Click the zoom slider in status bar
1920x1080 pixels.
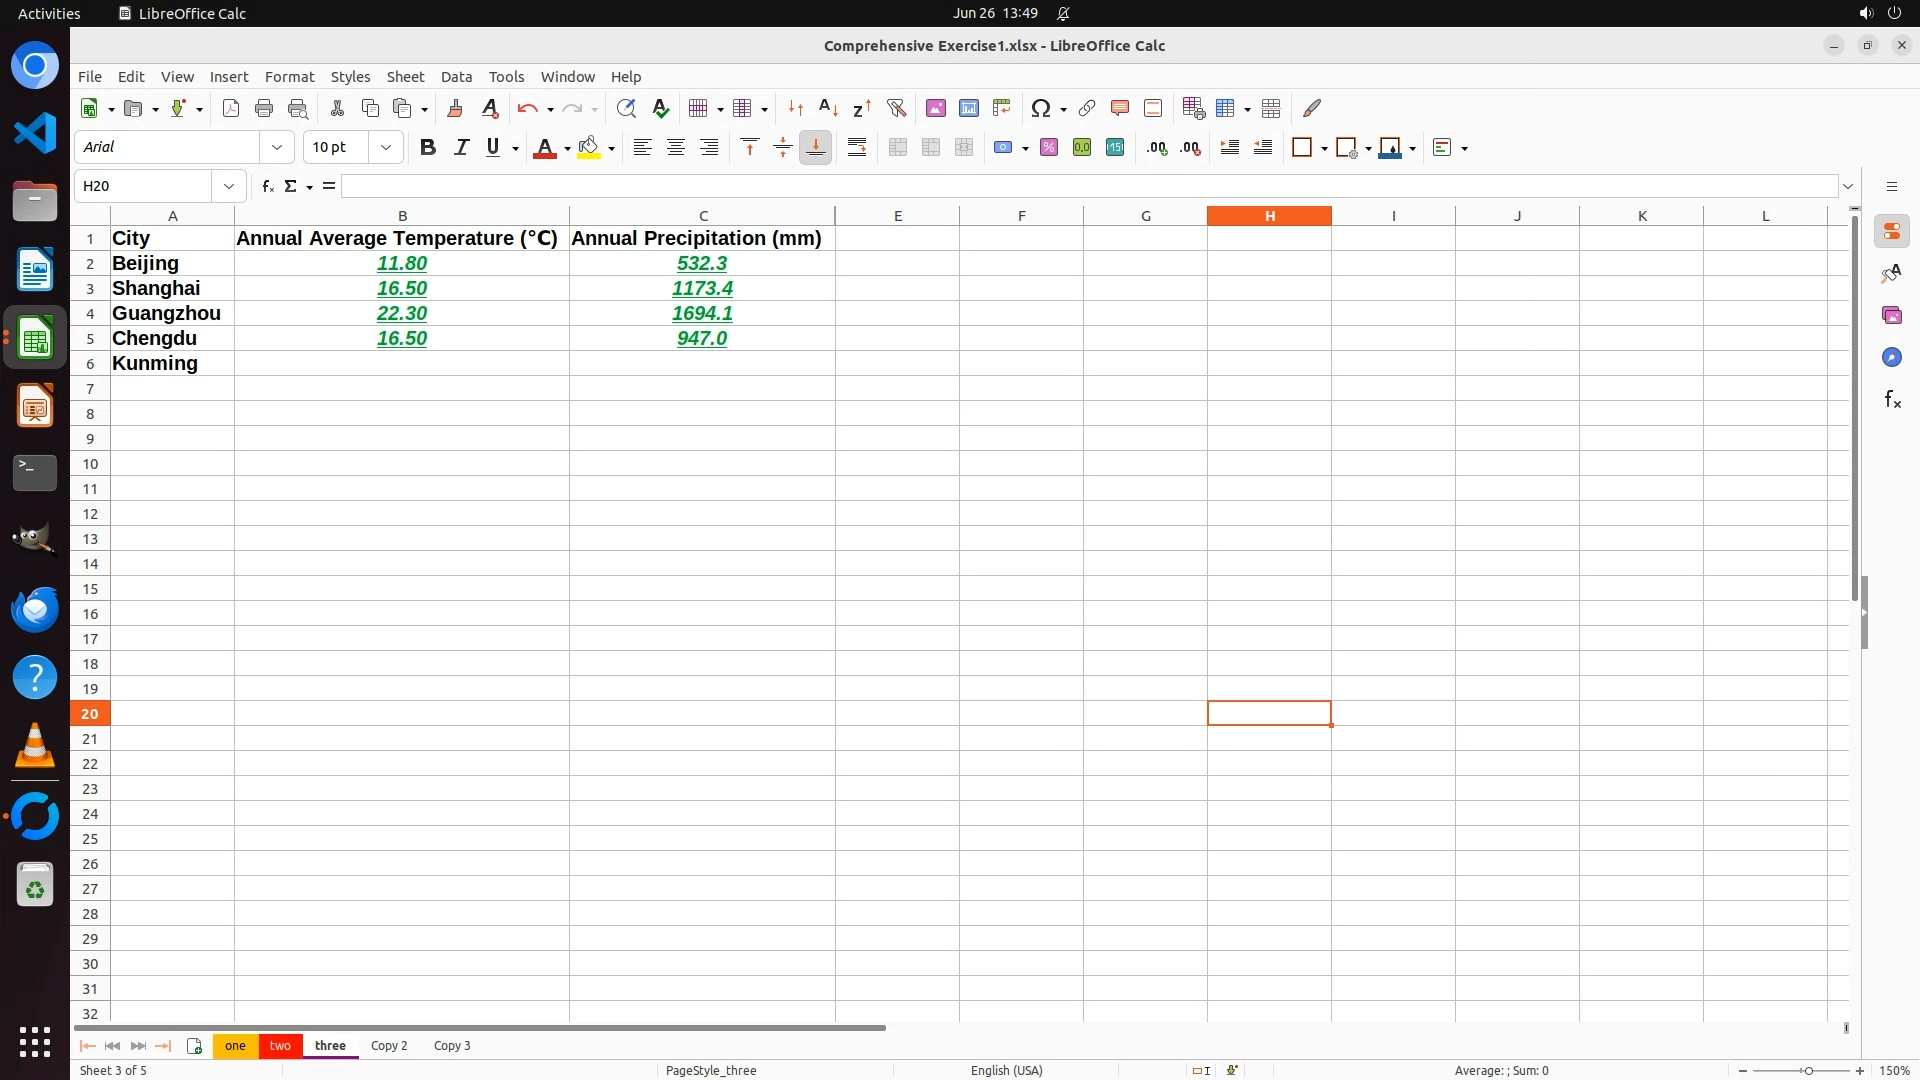click(1807, 1070)
